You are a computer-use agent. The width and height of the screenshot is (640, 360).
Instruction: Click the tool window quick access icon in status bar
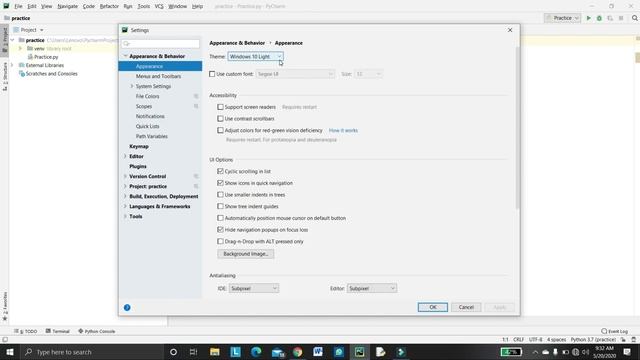[5, 340]
